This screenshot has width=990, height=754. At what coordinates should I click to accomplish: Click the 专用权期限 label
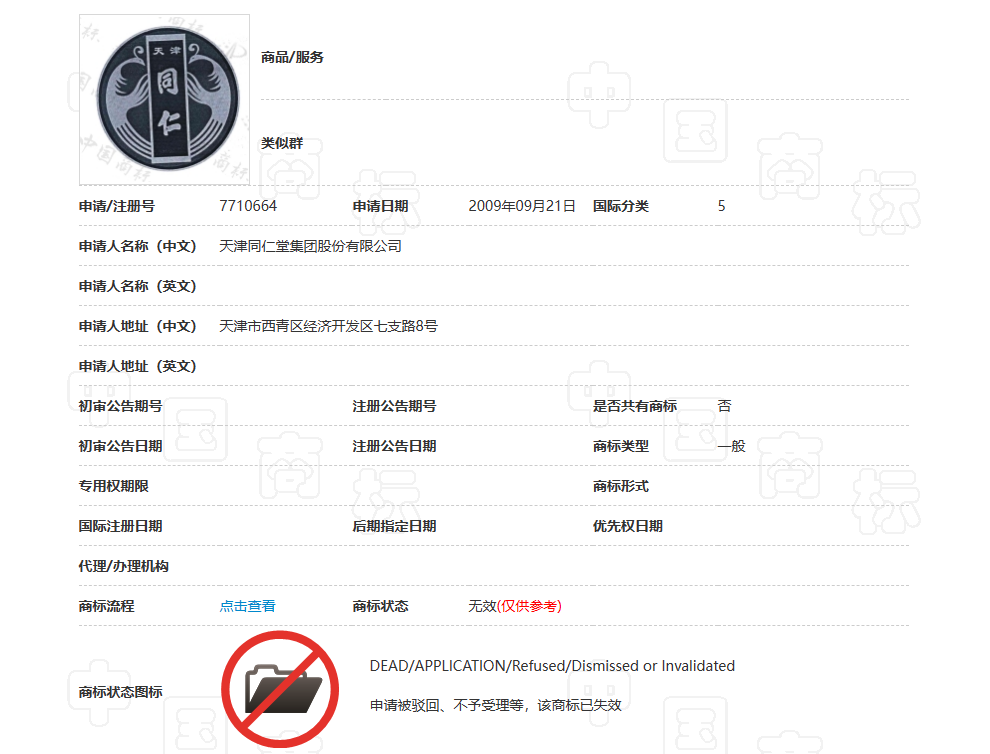(x=114, y=486)
